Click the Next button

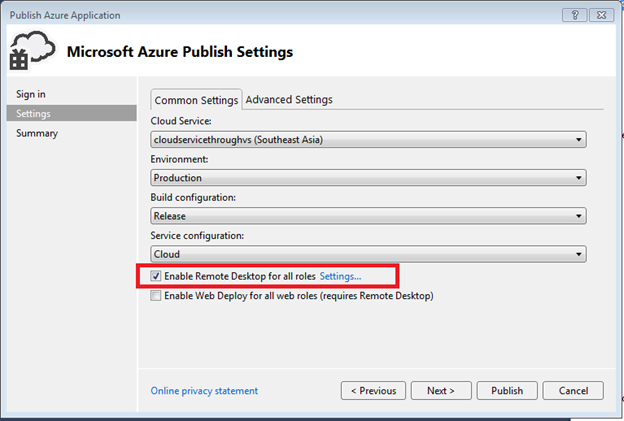[x=440, y=391]
